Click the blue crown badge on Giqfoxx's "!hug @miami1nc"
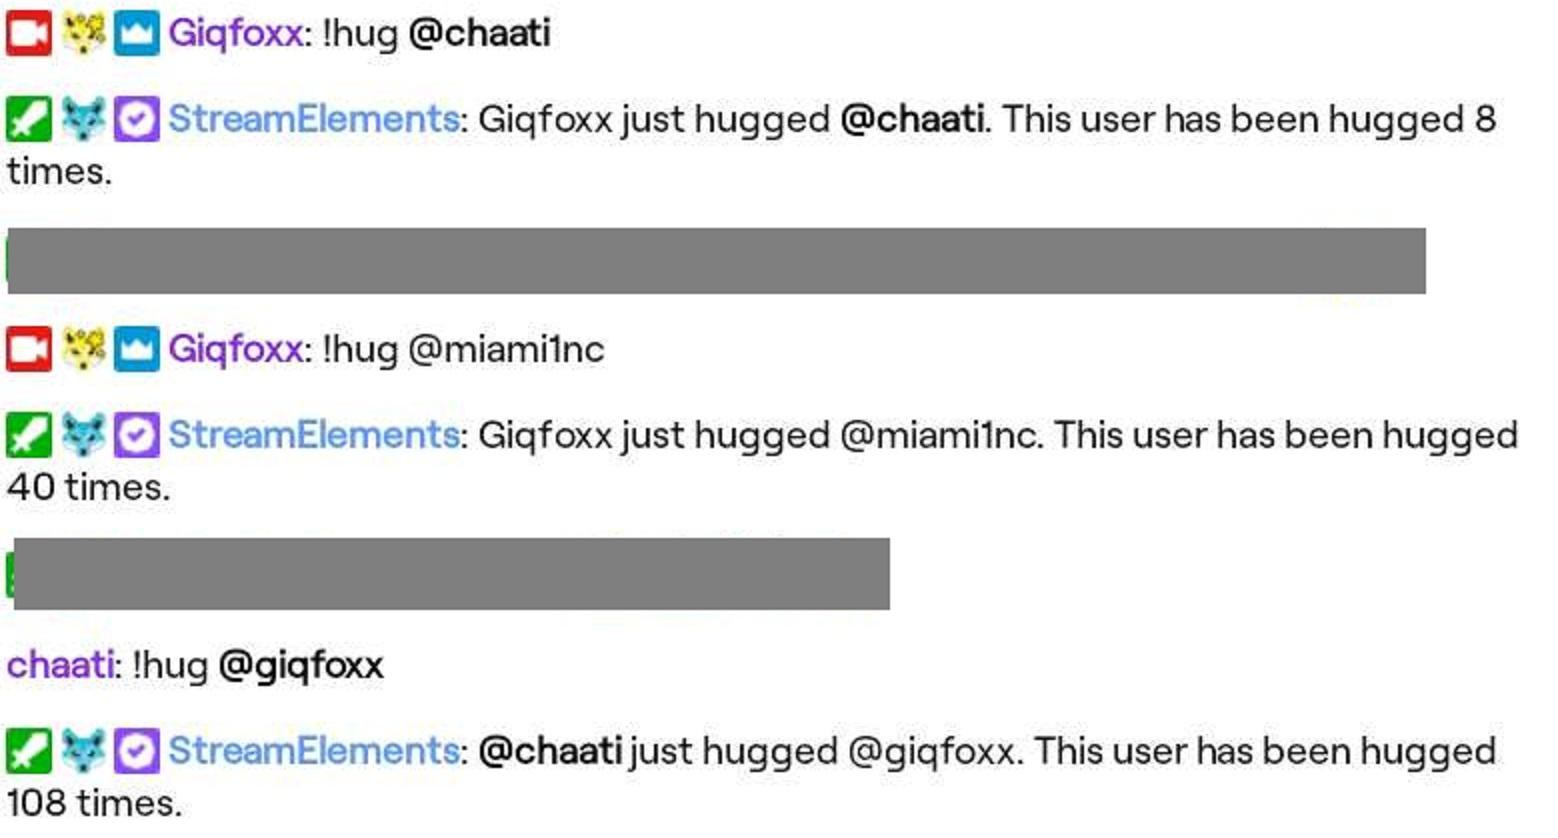 point(136,350)
